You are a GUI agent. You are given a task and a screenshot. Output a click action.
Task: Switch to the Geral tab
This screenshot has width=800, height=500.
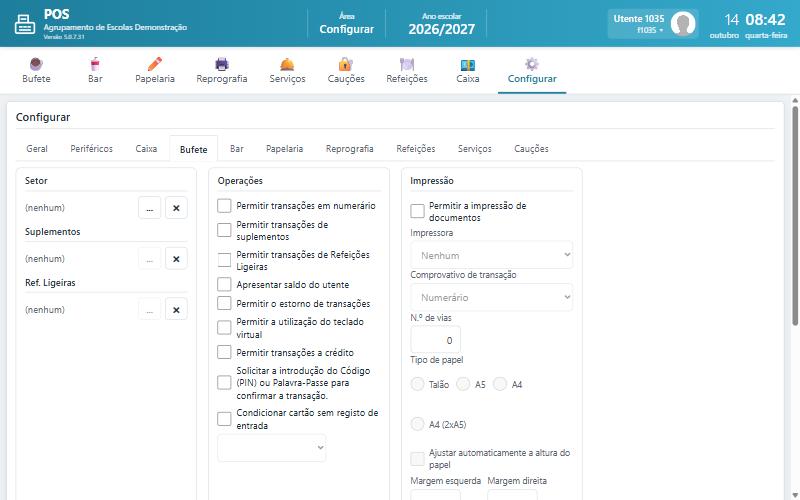pos(37,148)
